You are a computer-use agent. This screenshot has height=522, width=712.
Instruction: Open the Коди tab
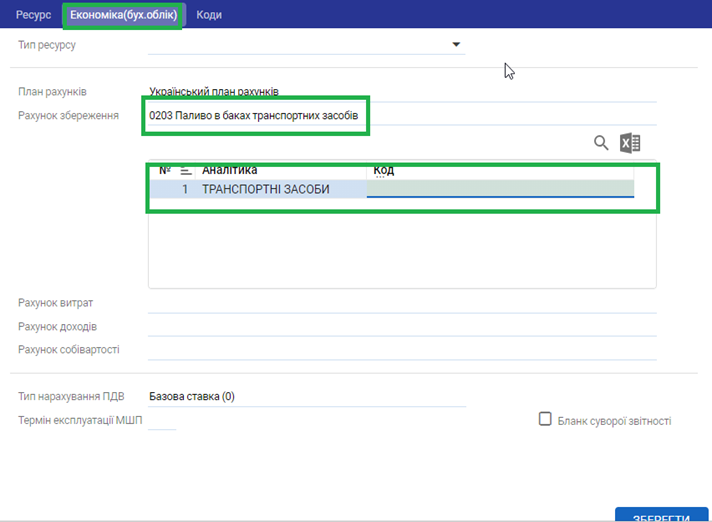point(209,15)
